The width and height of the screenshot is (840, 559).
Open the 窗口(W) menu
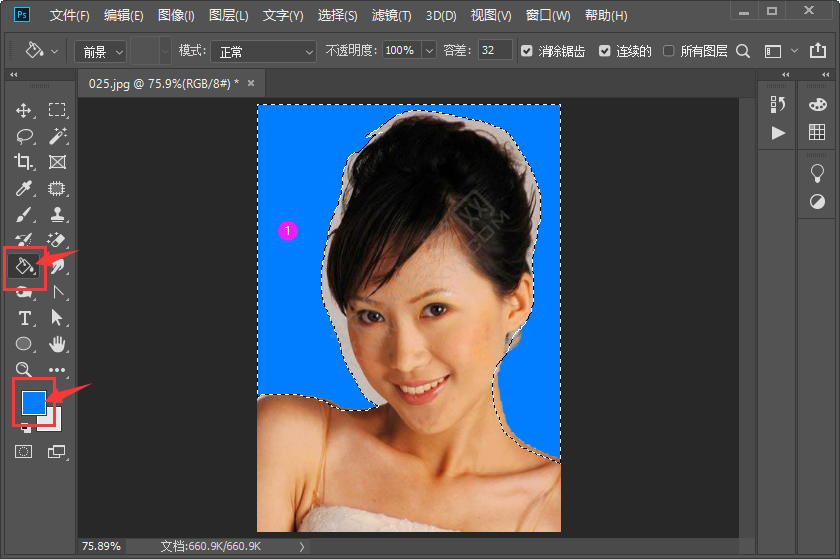pyautogui.click(x=548, y=16)
